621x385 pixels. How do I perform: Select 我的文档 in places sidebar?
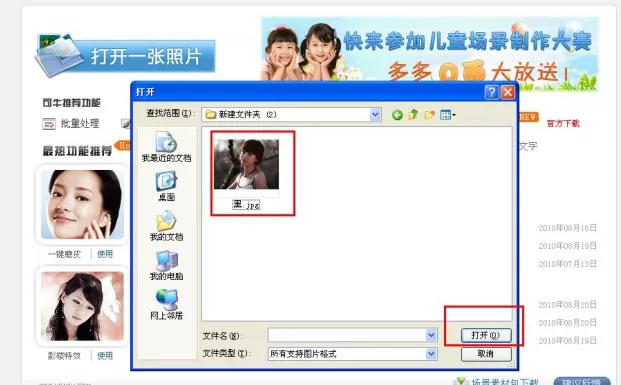[x=166, y=225]
